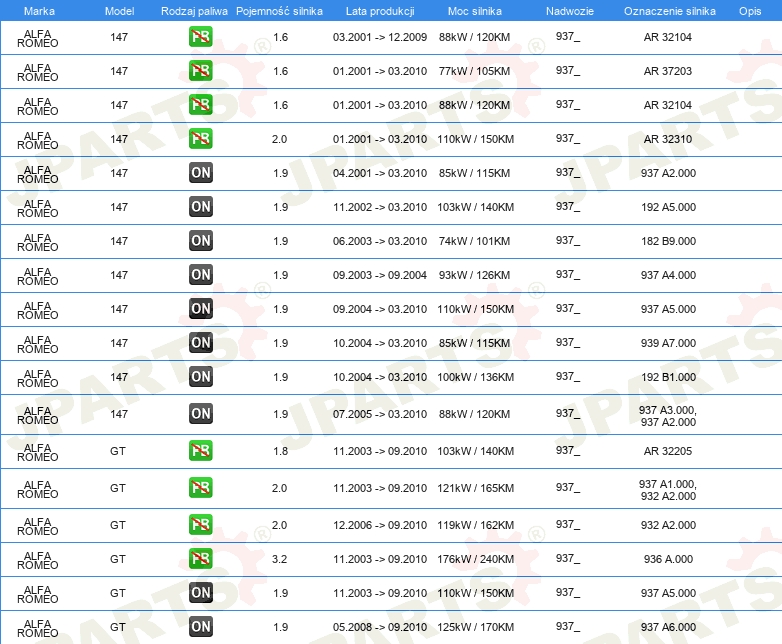
Task: Click the ON diesel icon in the 937 A6.000 row
Action: [200, 627]
